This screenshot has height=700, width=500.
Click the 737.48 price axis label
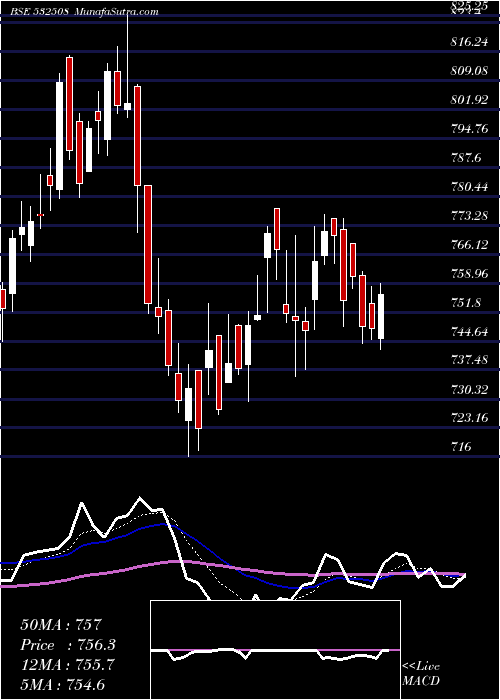[x=469, y=360]
